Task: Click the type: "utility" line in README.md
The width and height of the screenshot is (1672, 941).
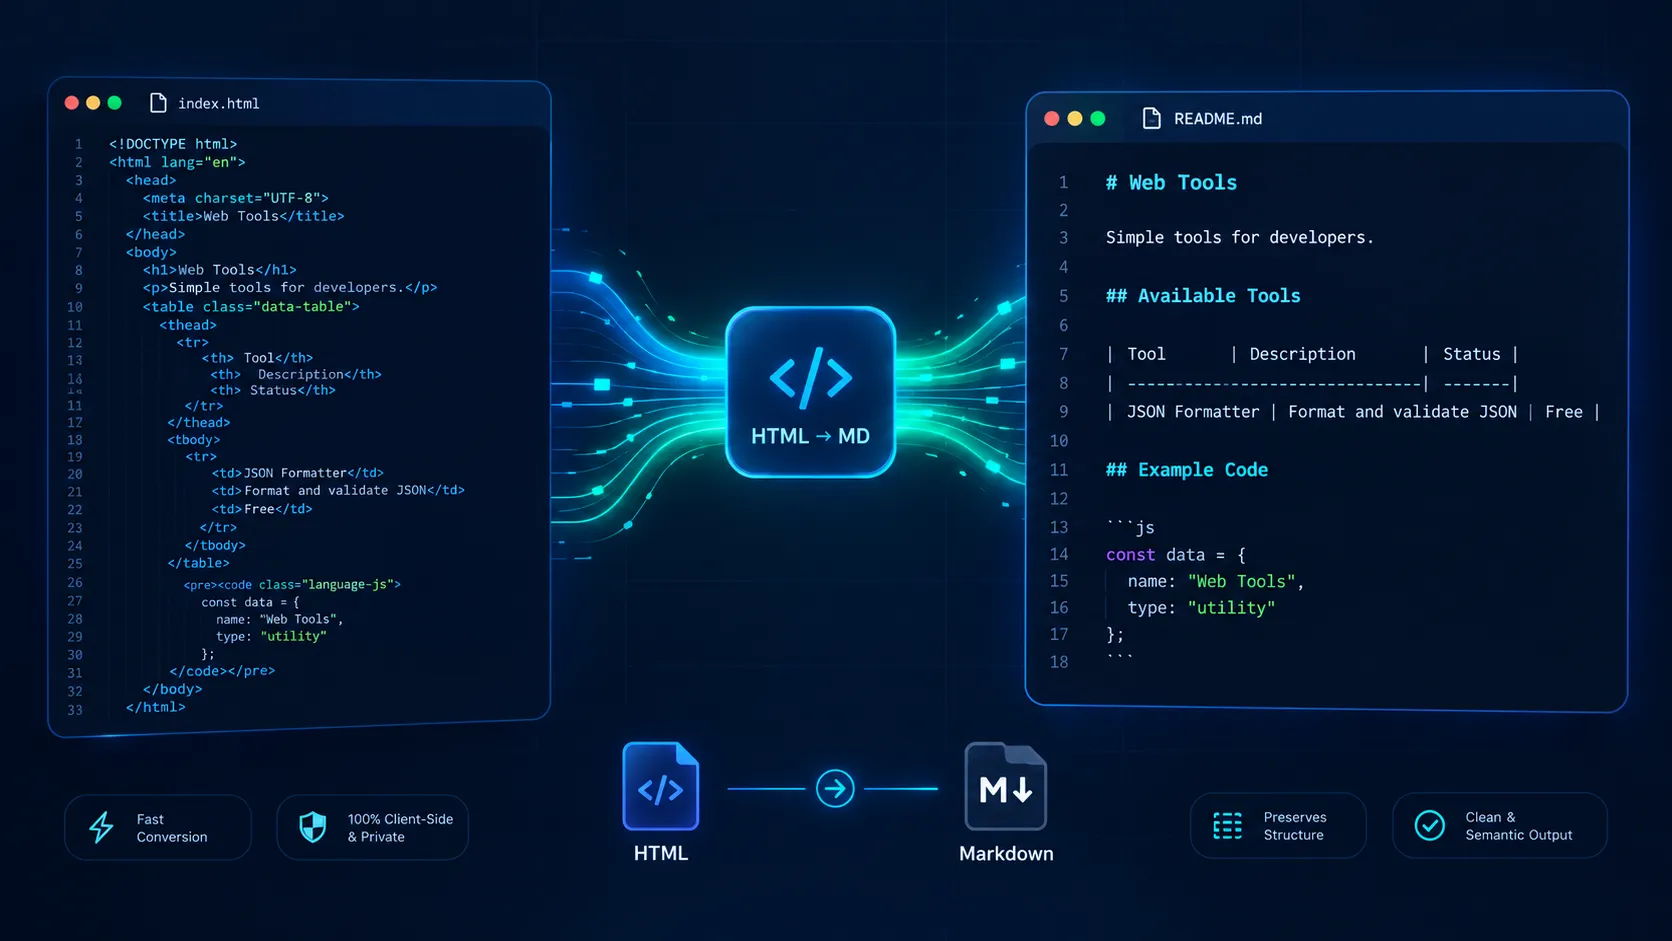Action: (1201, 607)
